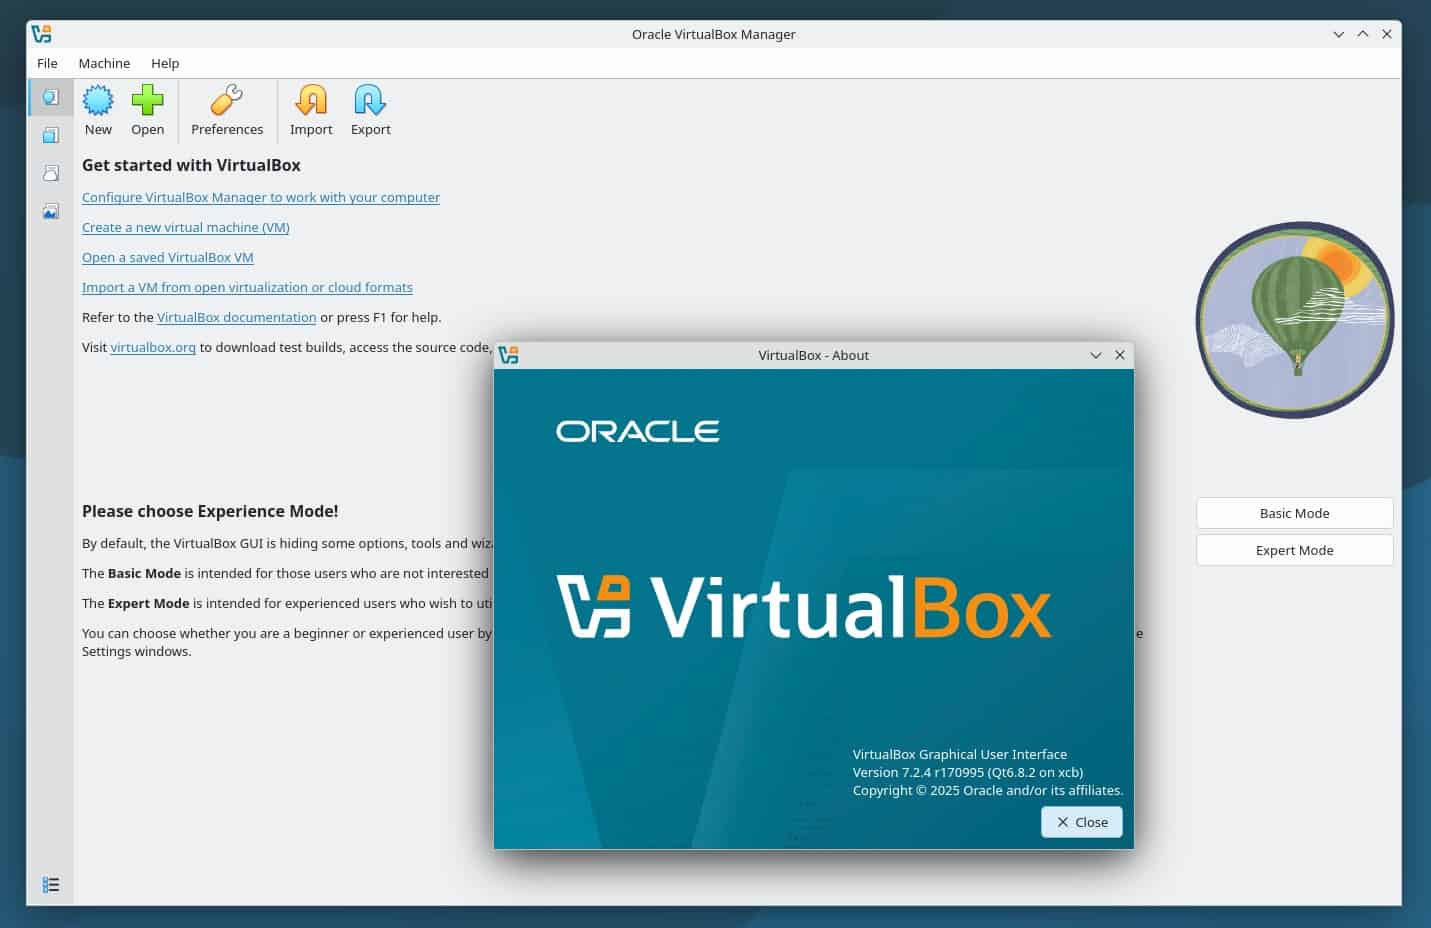Select Expert Mode experience
This screenshot has width=1431, height=928.
1294,550
